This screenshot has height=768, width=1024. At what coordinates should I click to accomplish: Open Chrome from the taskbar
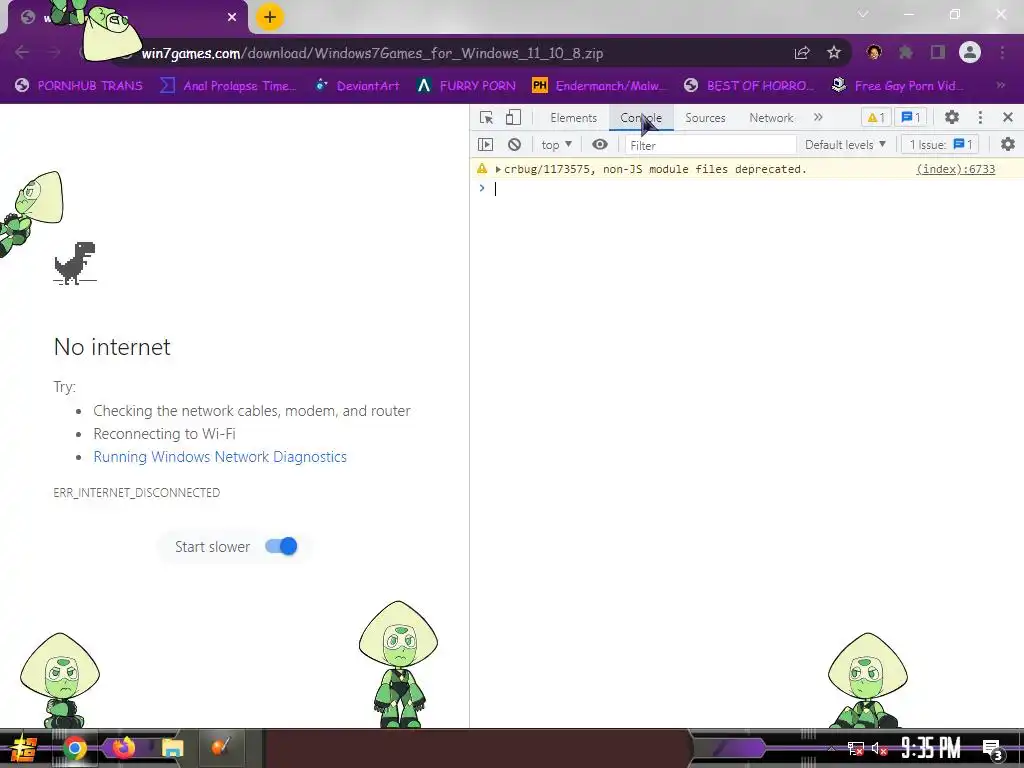(x=74, y=748)
